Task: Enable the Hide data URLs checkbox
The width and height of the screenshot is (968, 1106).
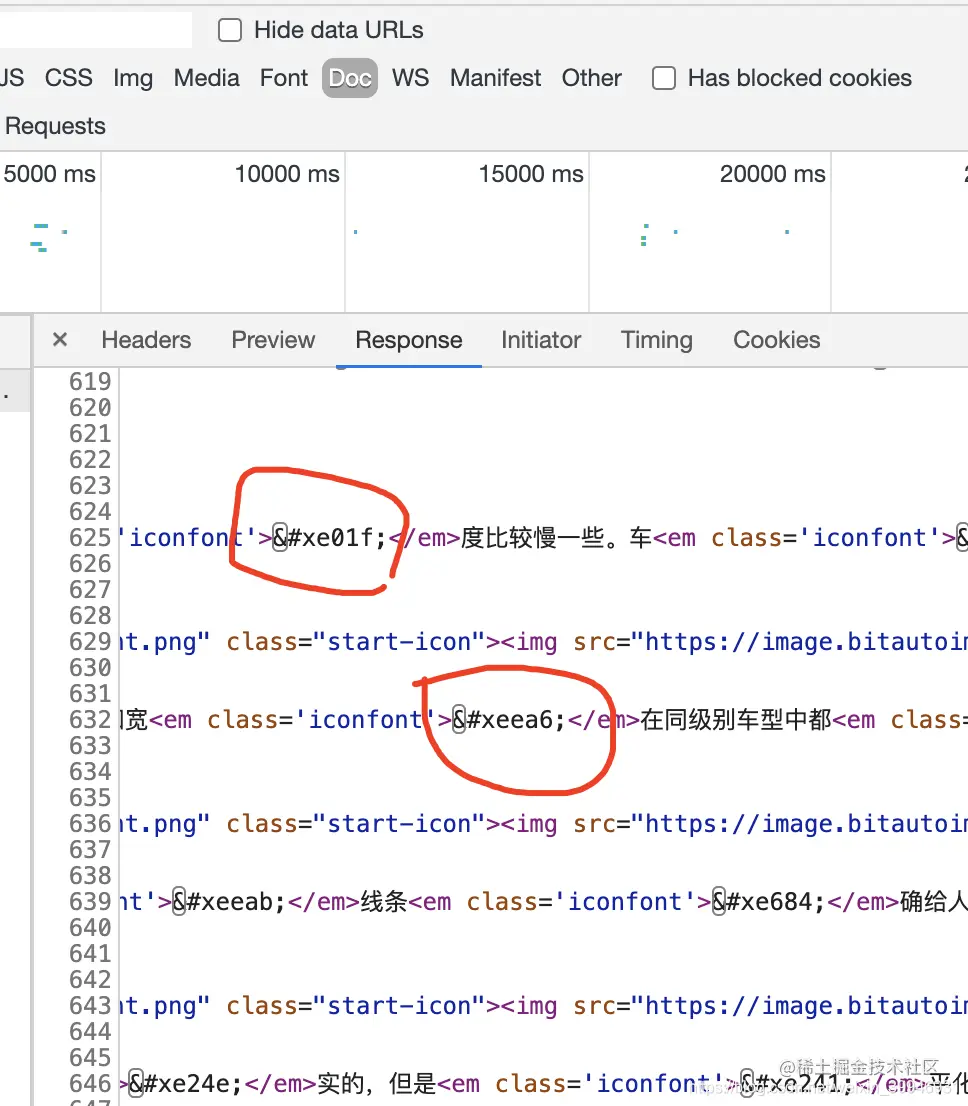Action: tap(230, 30)
